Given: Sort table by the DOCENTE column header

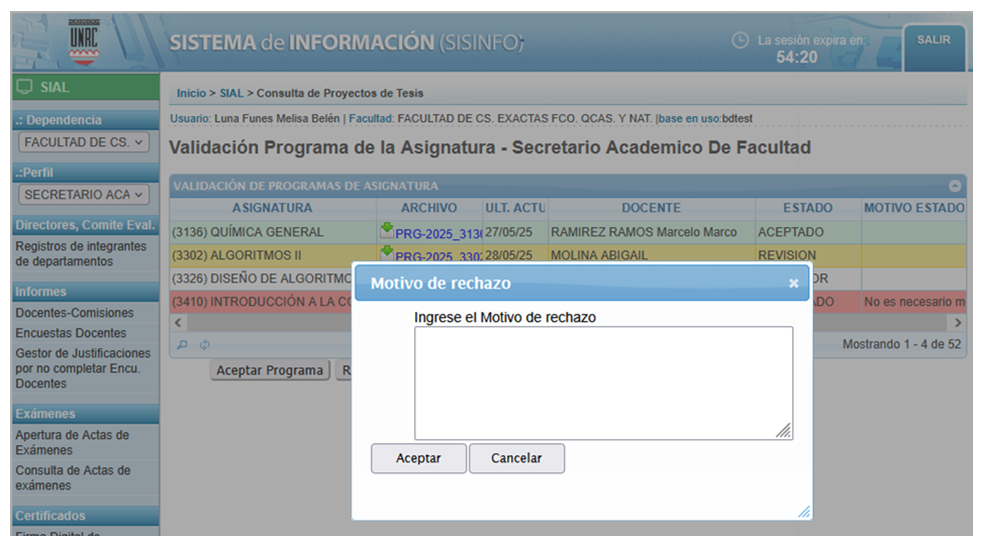Looking at the screenshot, I should [x=650, y=208].
